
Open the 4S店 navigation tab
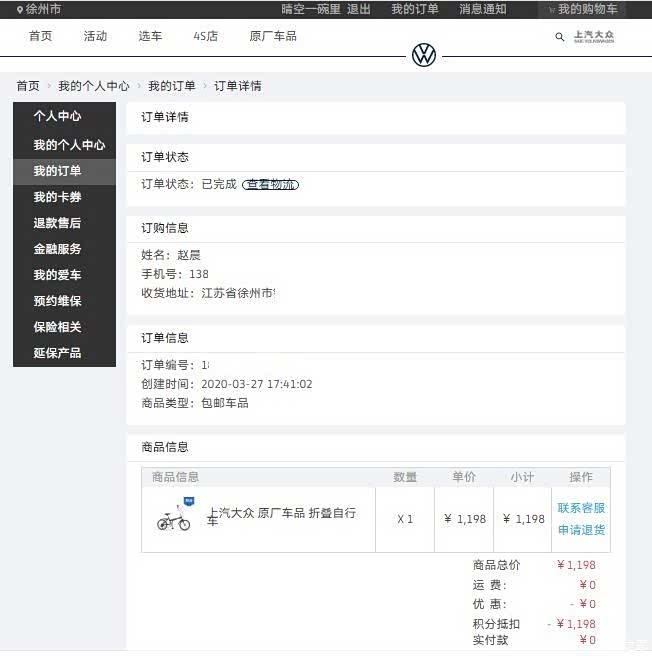pyautogui.click(x=205, y=36)
